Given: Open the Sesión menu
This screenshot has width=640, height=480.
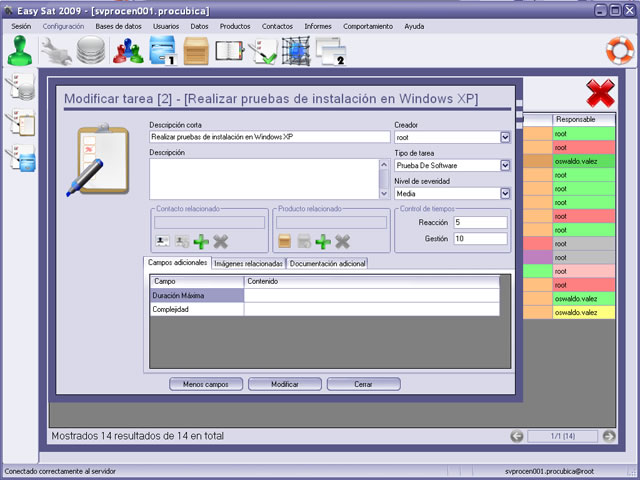Looking at the screenshot, I should 21,27.
